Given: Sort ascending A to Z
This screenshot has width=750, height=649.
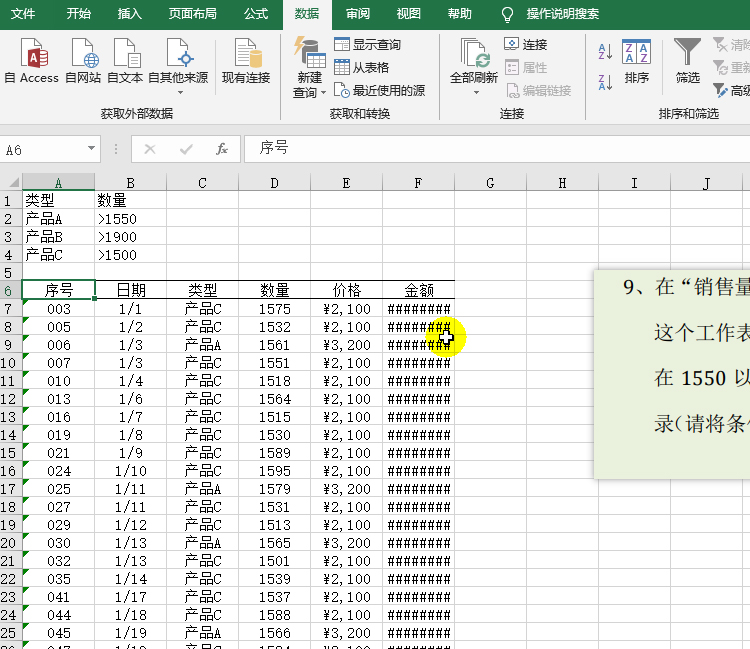Looking at the screenshot, I should coord(605,51).
